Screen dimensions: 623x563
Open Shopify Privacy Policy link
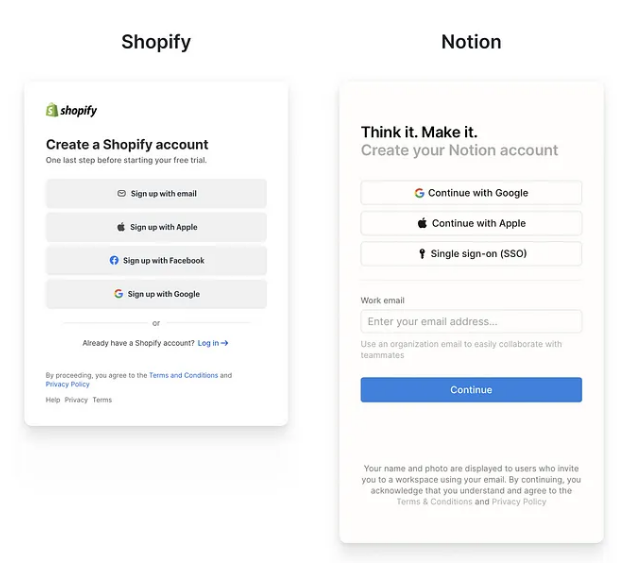[68, 384]
